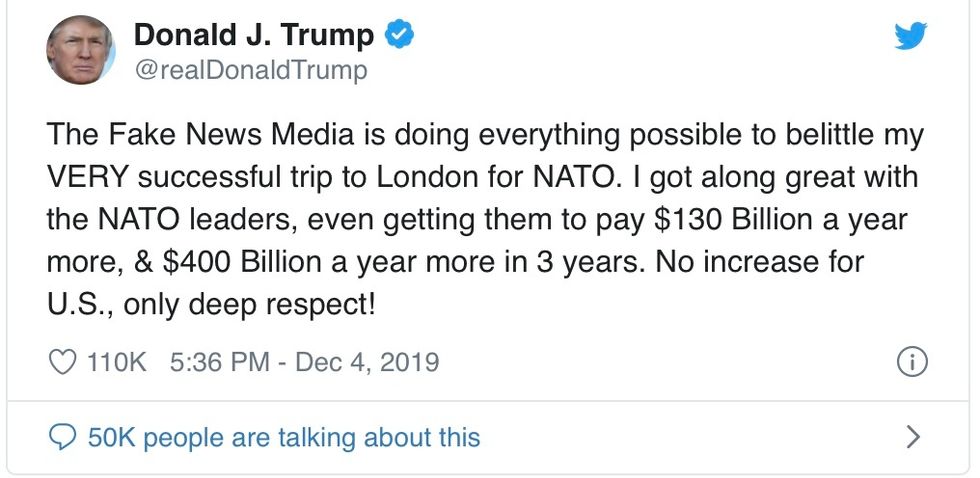Like the tweet with the heart icon
This screenshot has height=478, width=980.
pyautogui.click(x=62, y=361)
